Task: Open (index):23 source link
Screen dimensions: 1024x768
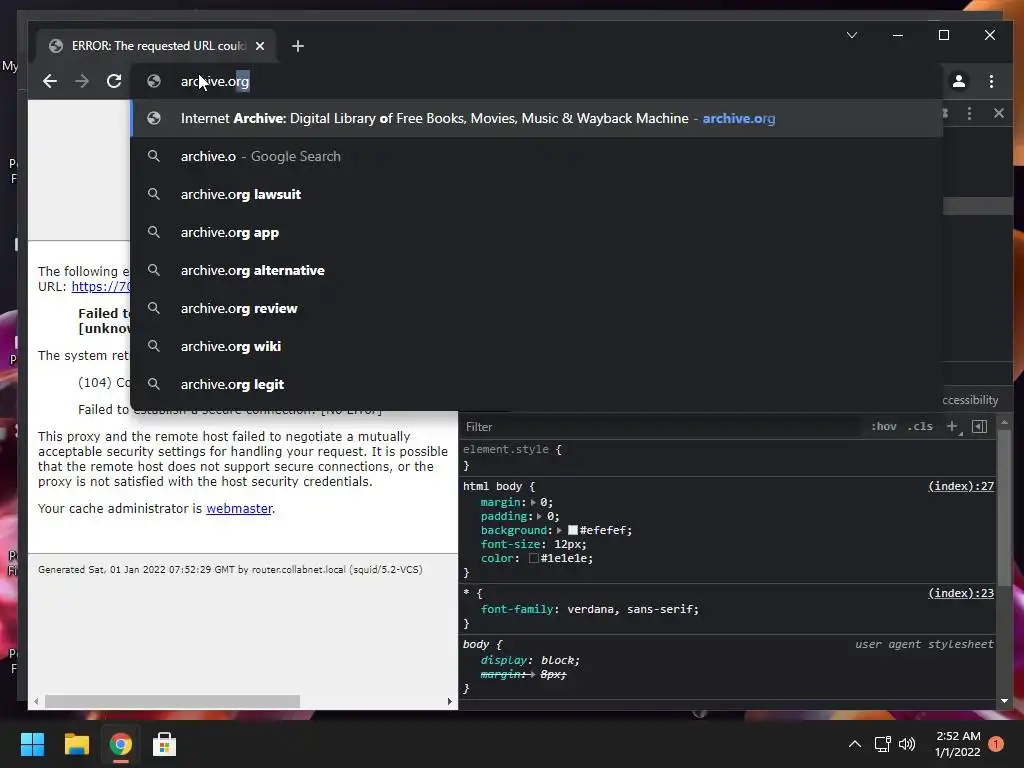Action: [961, 593]
